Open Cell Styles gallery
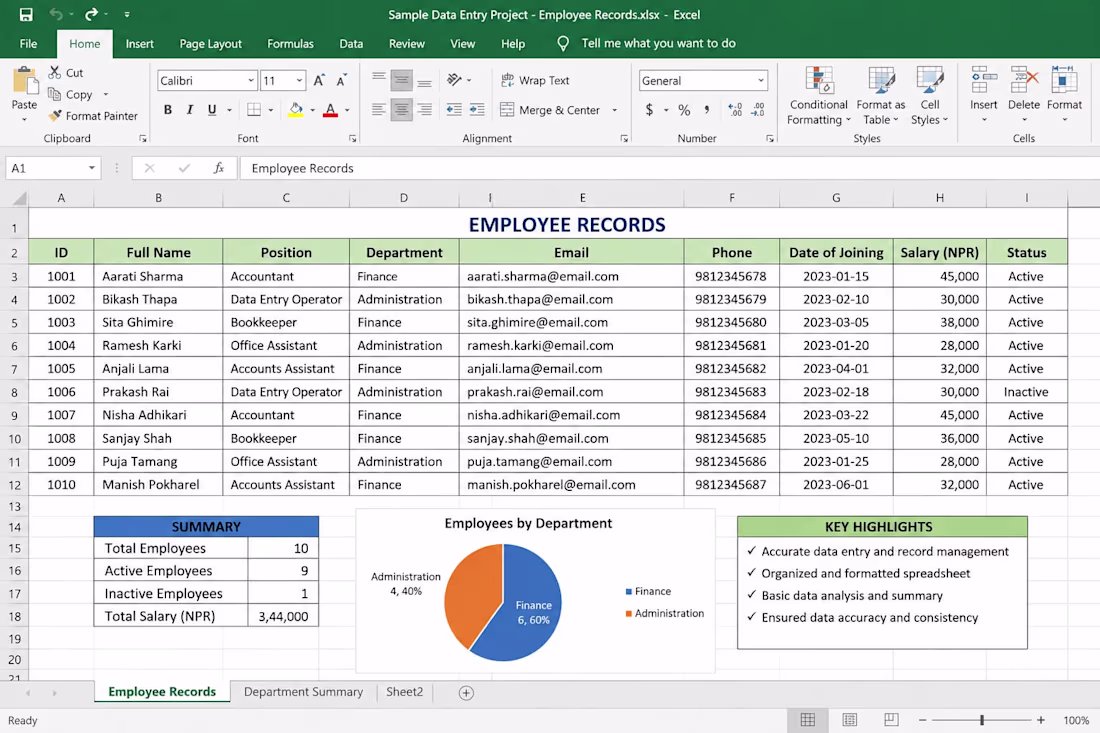Viewport: 1100px width, 733px height. click(x=930, y=96)
